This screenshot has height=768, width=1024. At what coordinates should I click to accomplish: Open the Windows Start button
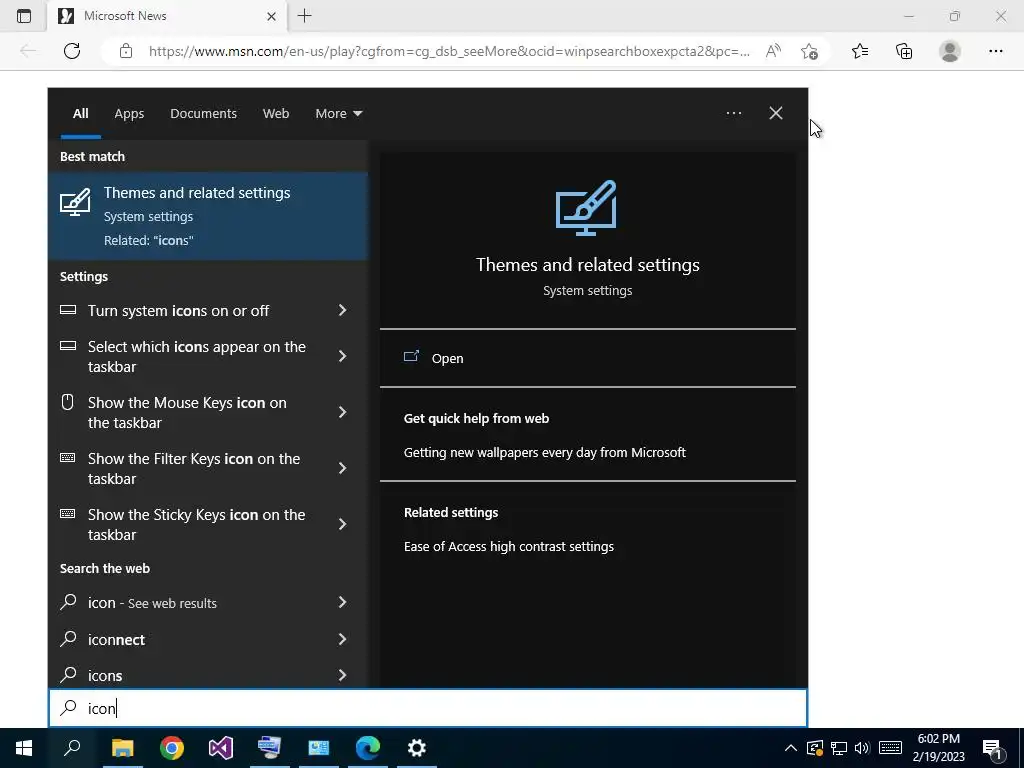click(x=24, y=748)
